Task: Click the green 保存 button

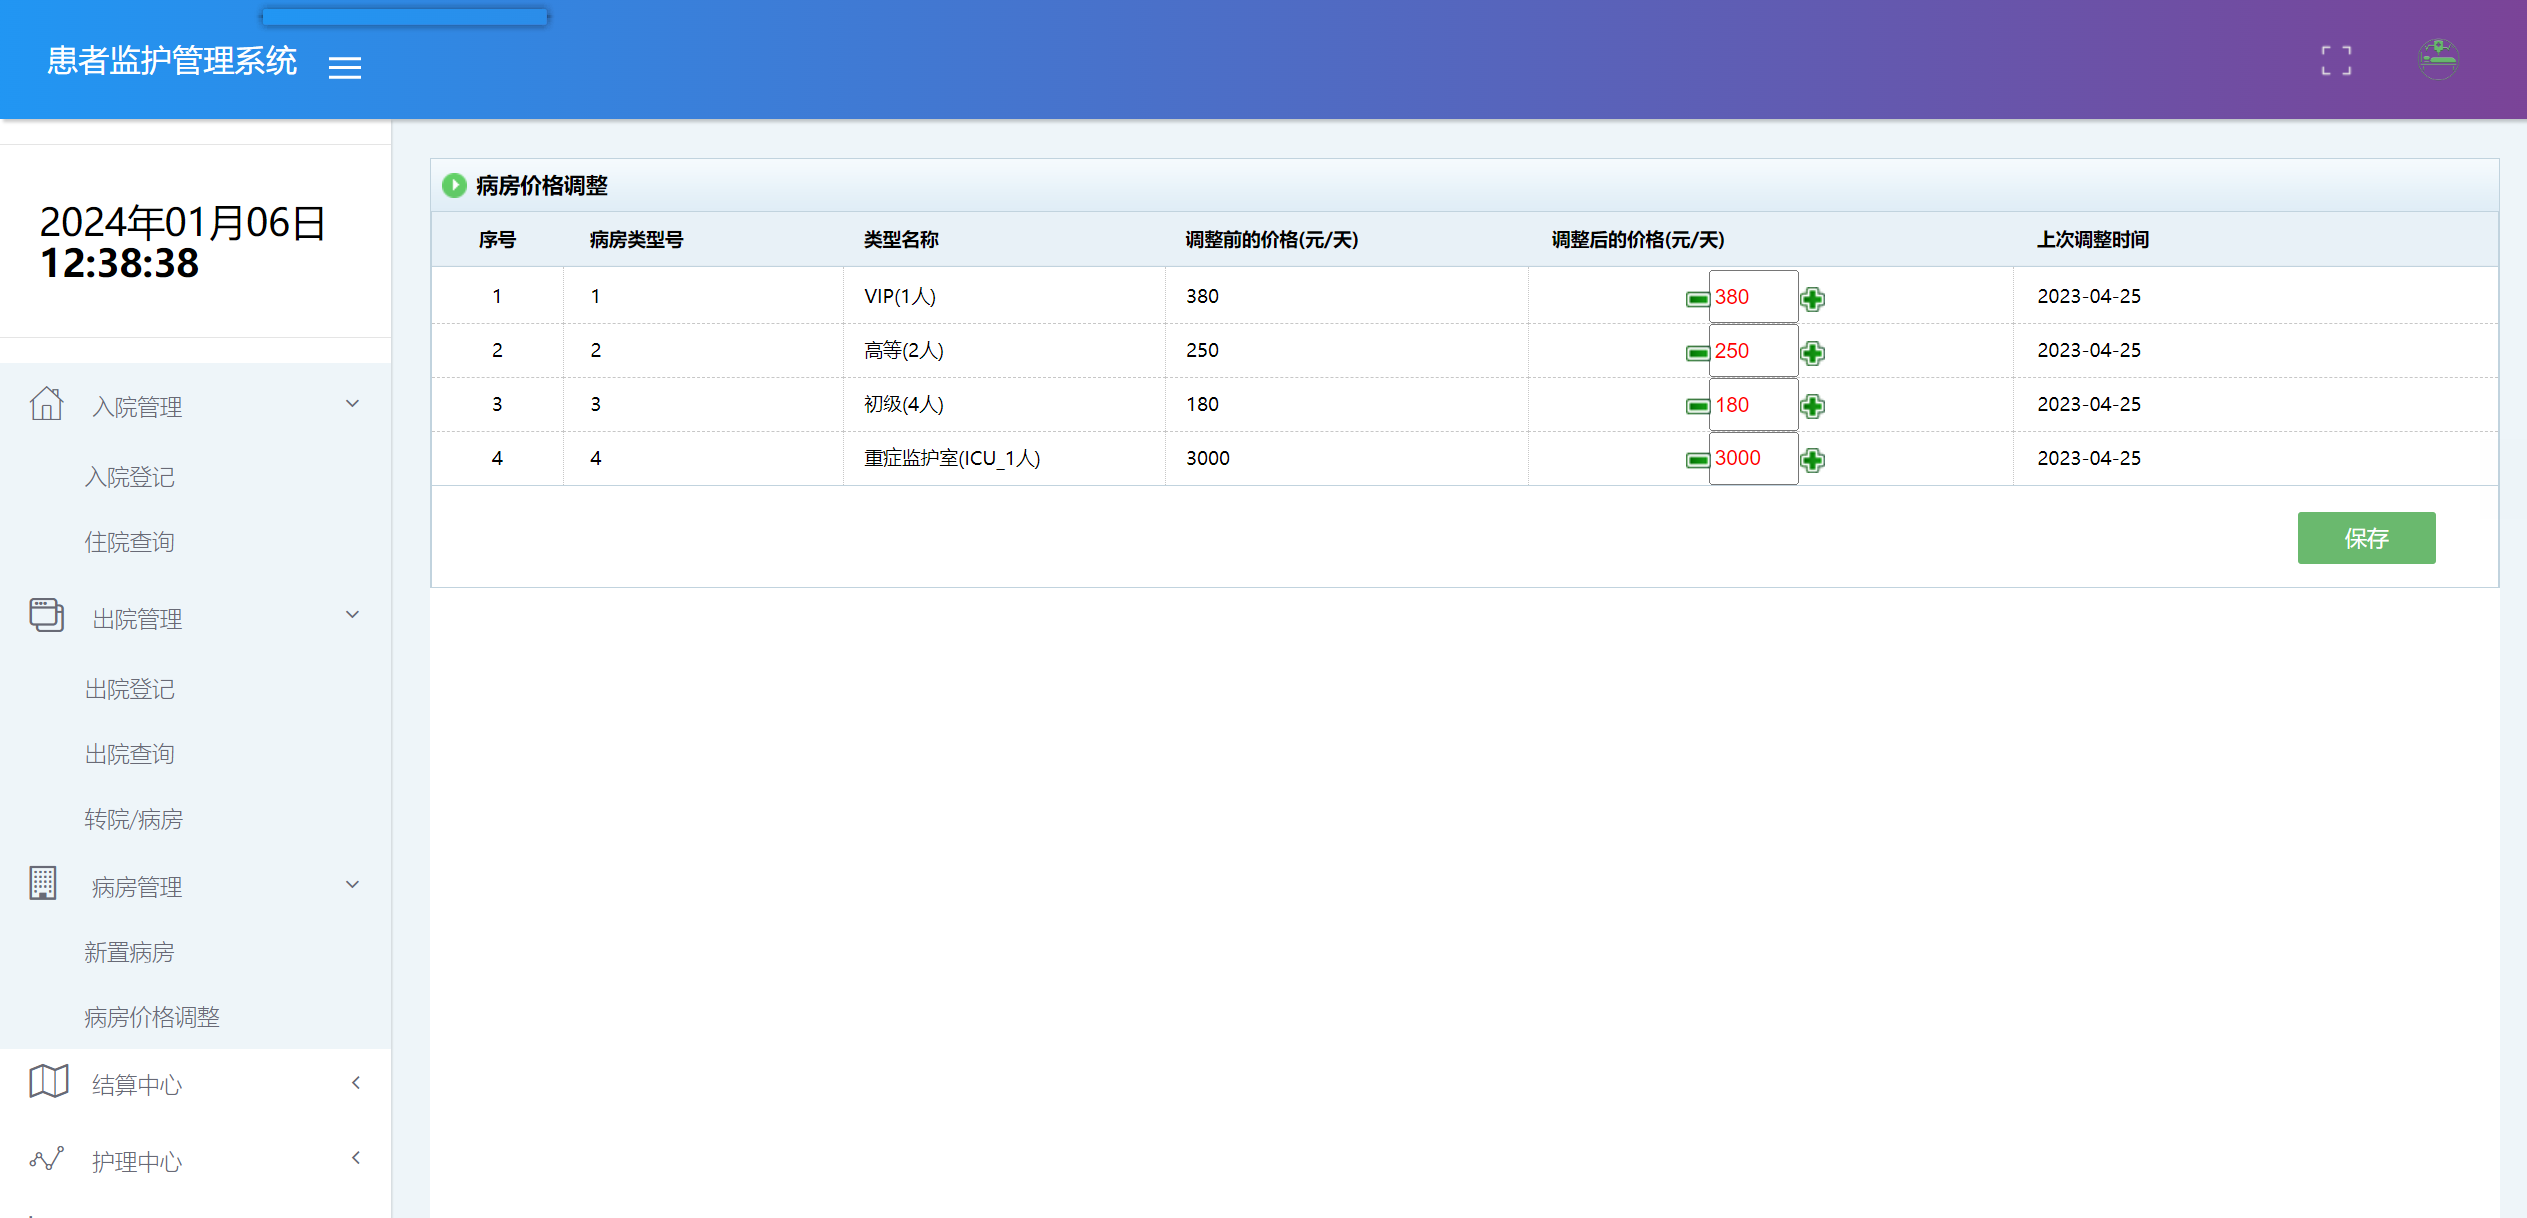Action: pyautogui.click(x=2365, y=538)
